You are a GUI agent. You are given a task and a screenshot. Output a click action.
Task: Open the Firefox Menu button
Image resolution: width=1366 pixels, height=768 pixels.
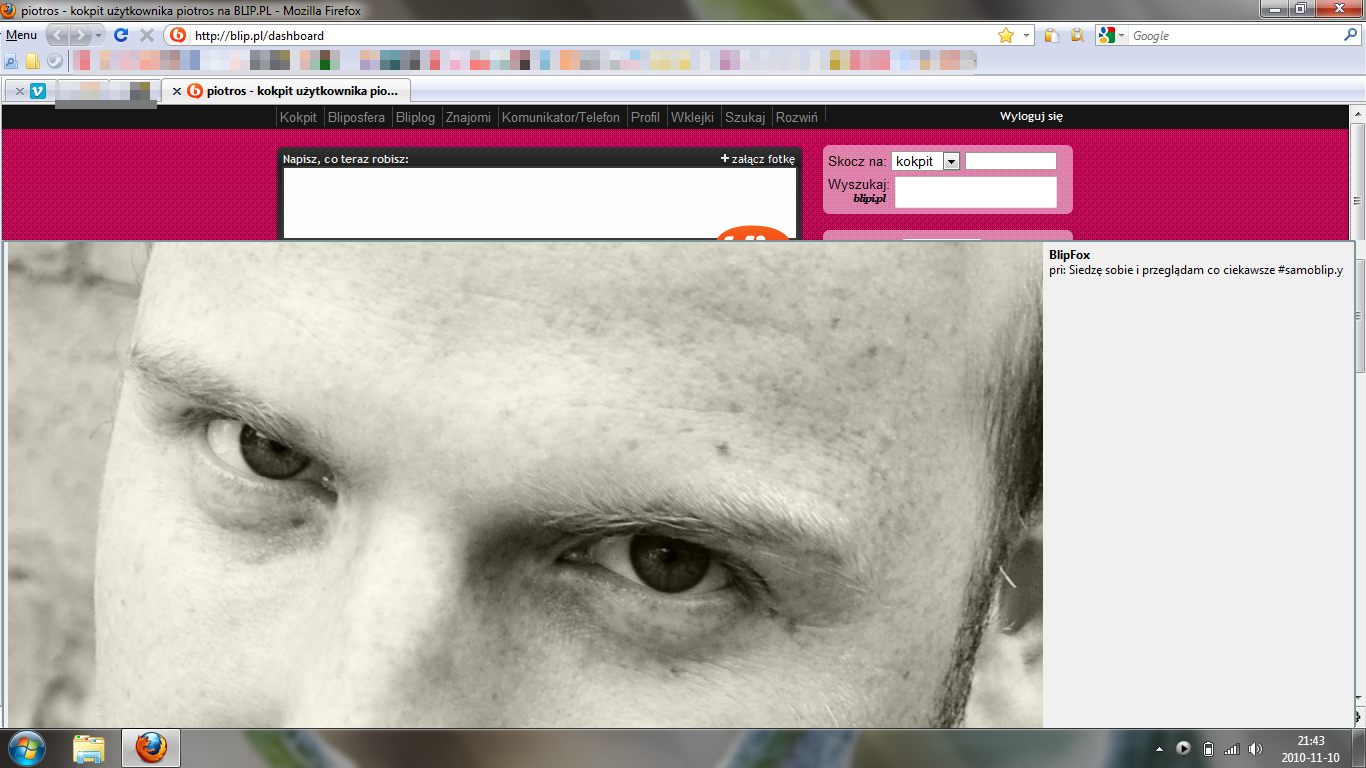point(21,35)
